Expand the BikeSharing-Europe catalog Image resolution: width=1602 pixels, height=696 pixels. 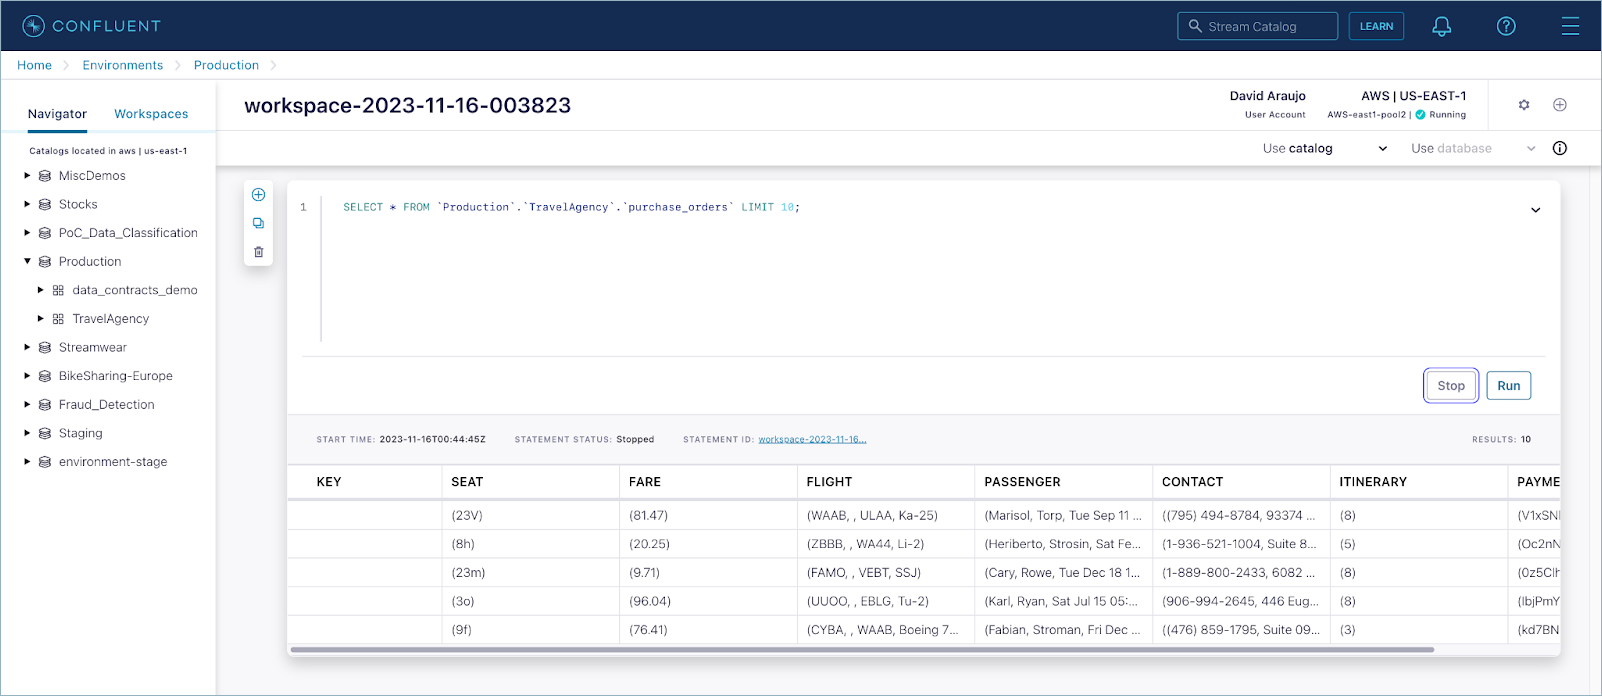[x=27, y=376]
